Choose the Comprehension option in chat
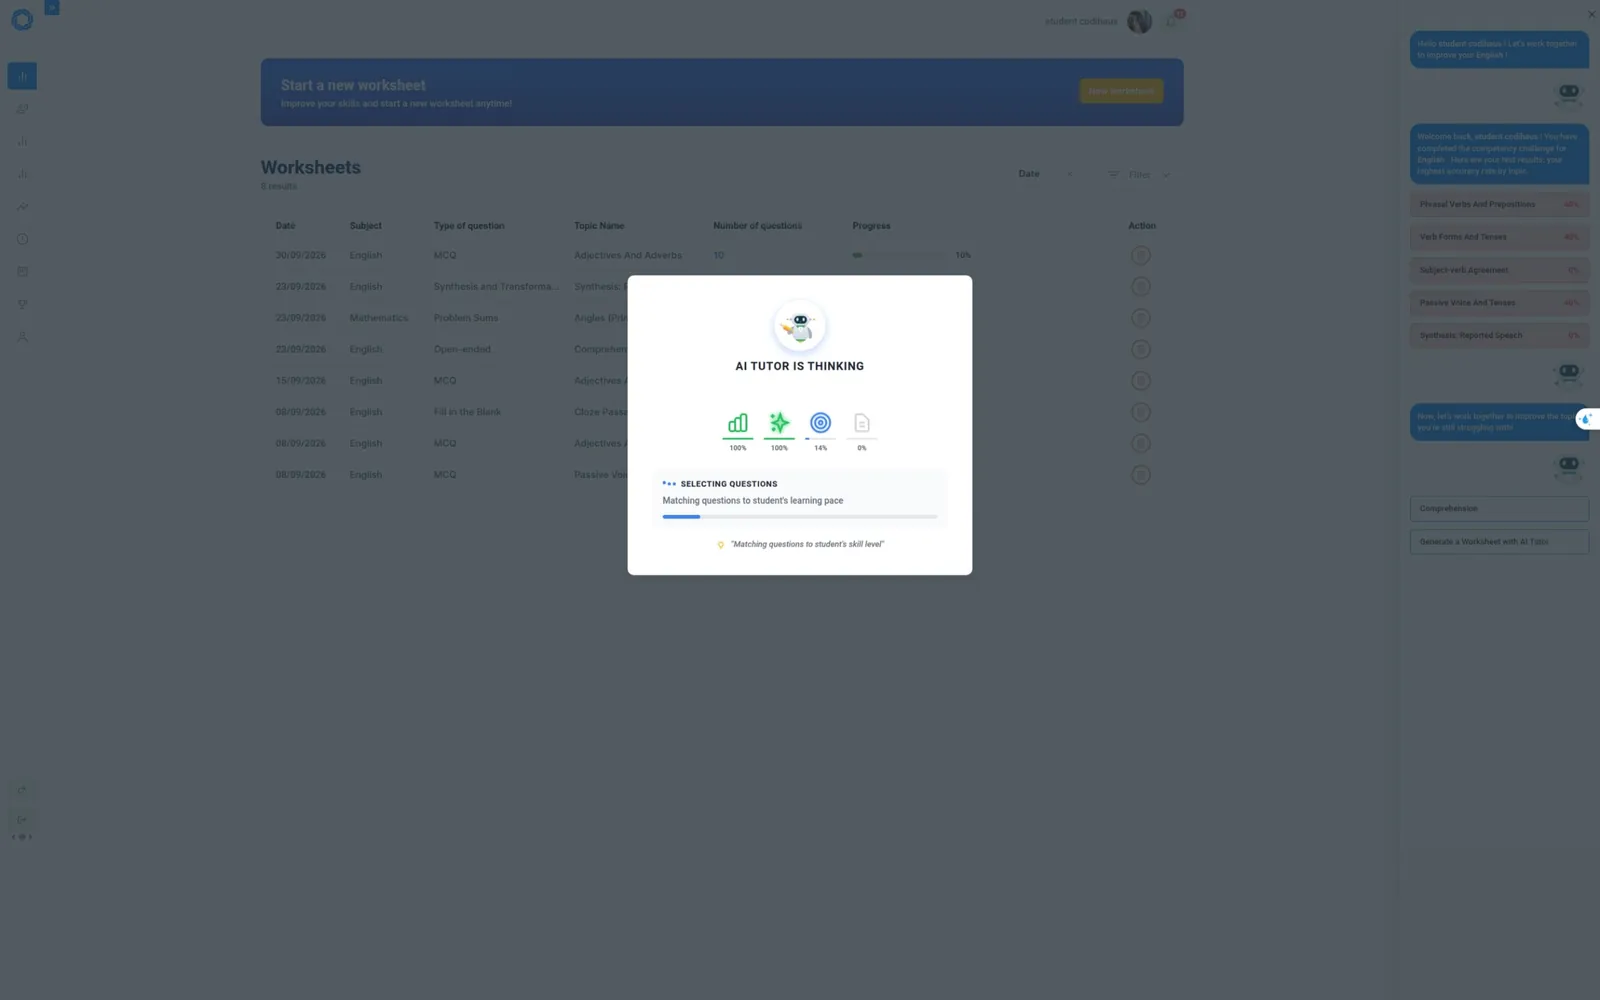Screen dimensions: 1600x1000 pyautogui.click(x=1499, y=509)
